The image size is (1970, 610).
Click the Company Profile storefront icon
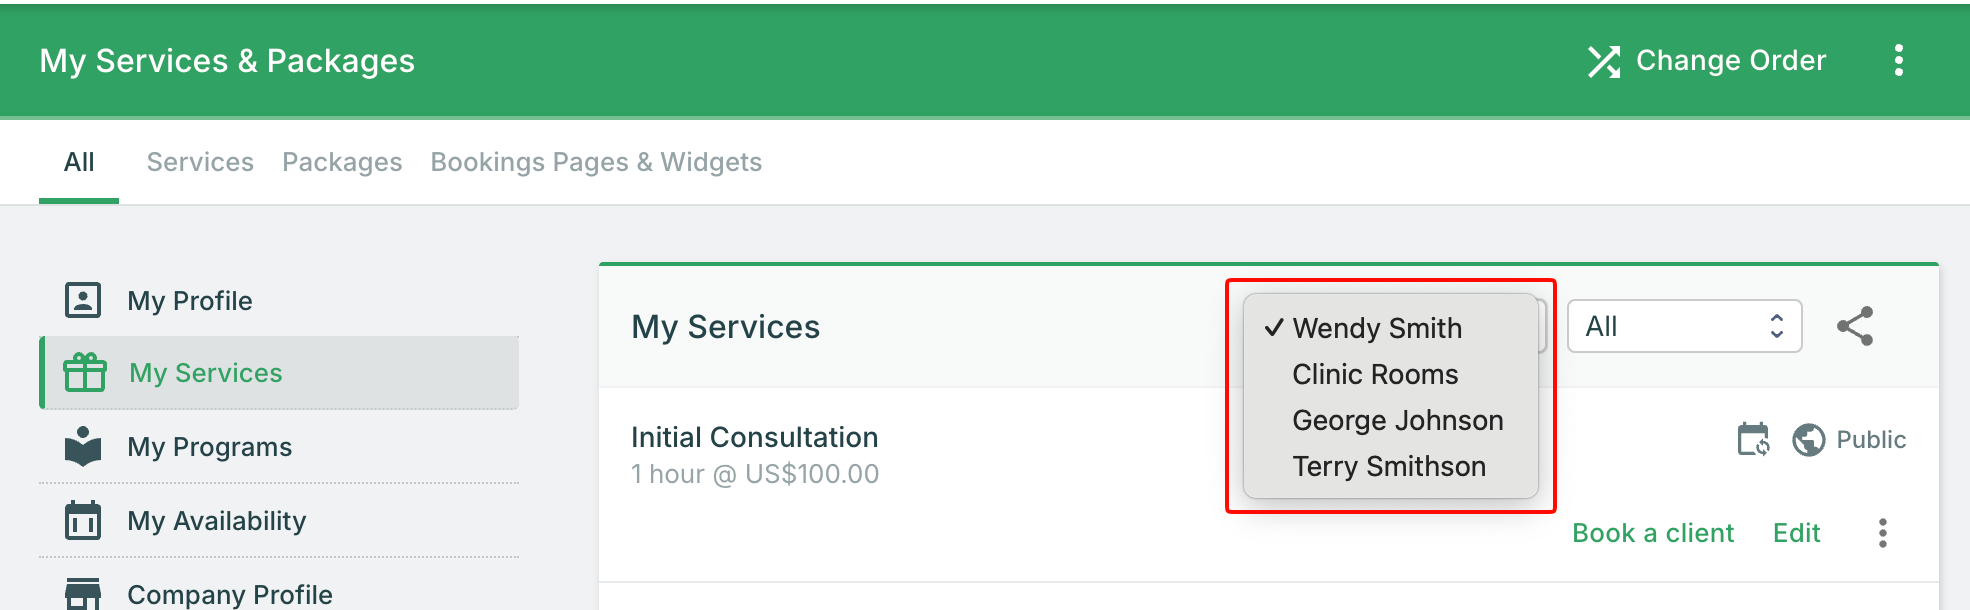[83, 593]
